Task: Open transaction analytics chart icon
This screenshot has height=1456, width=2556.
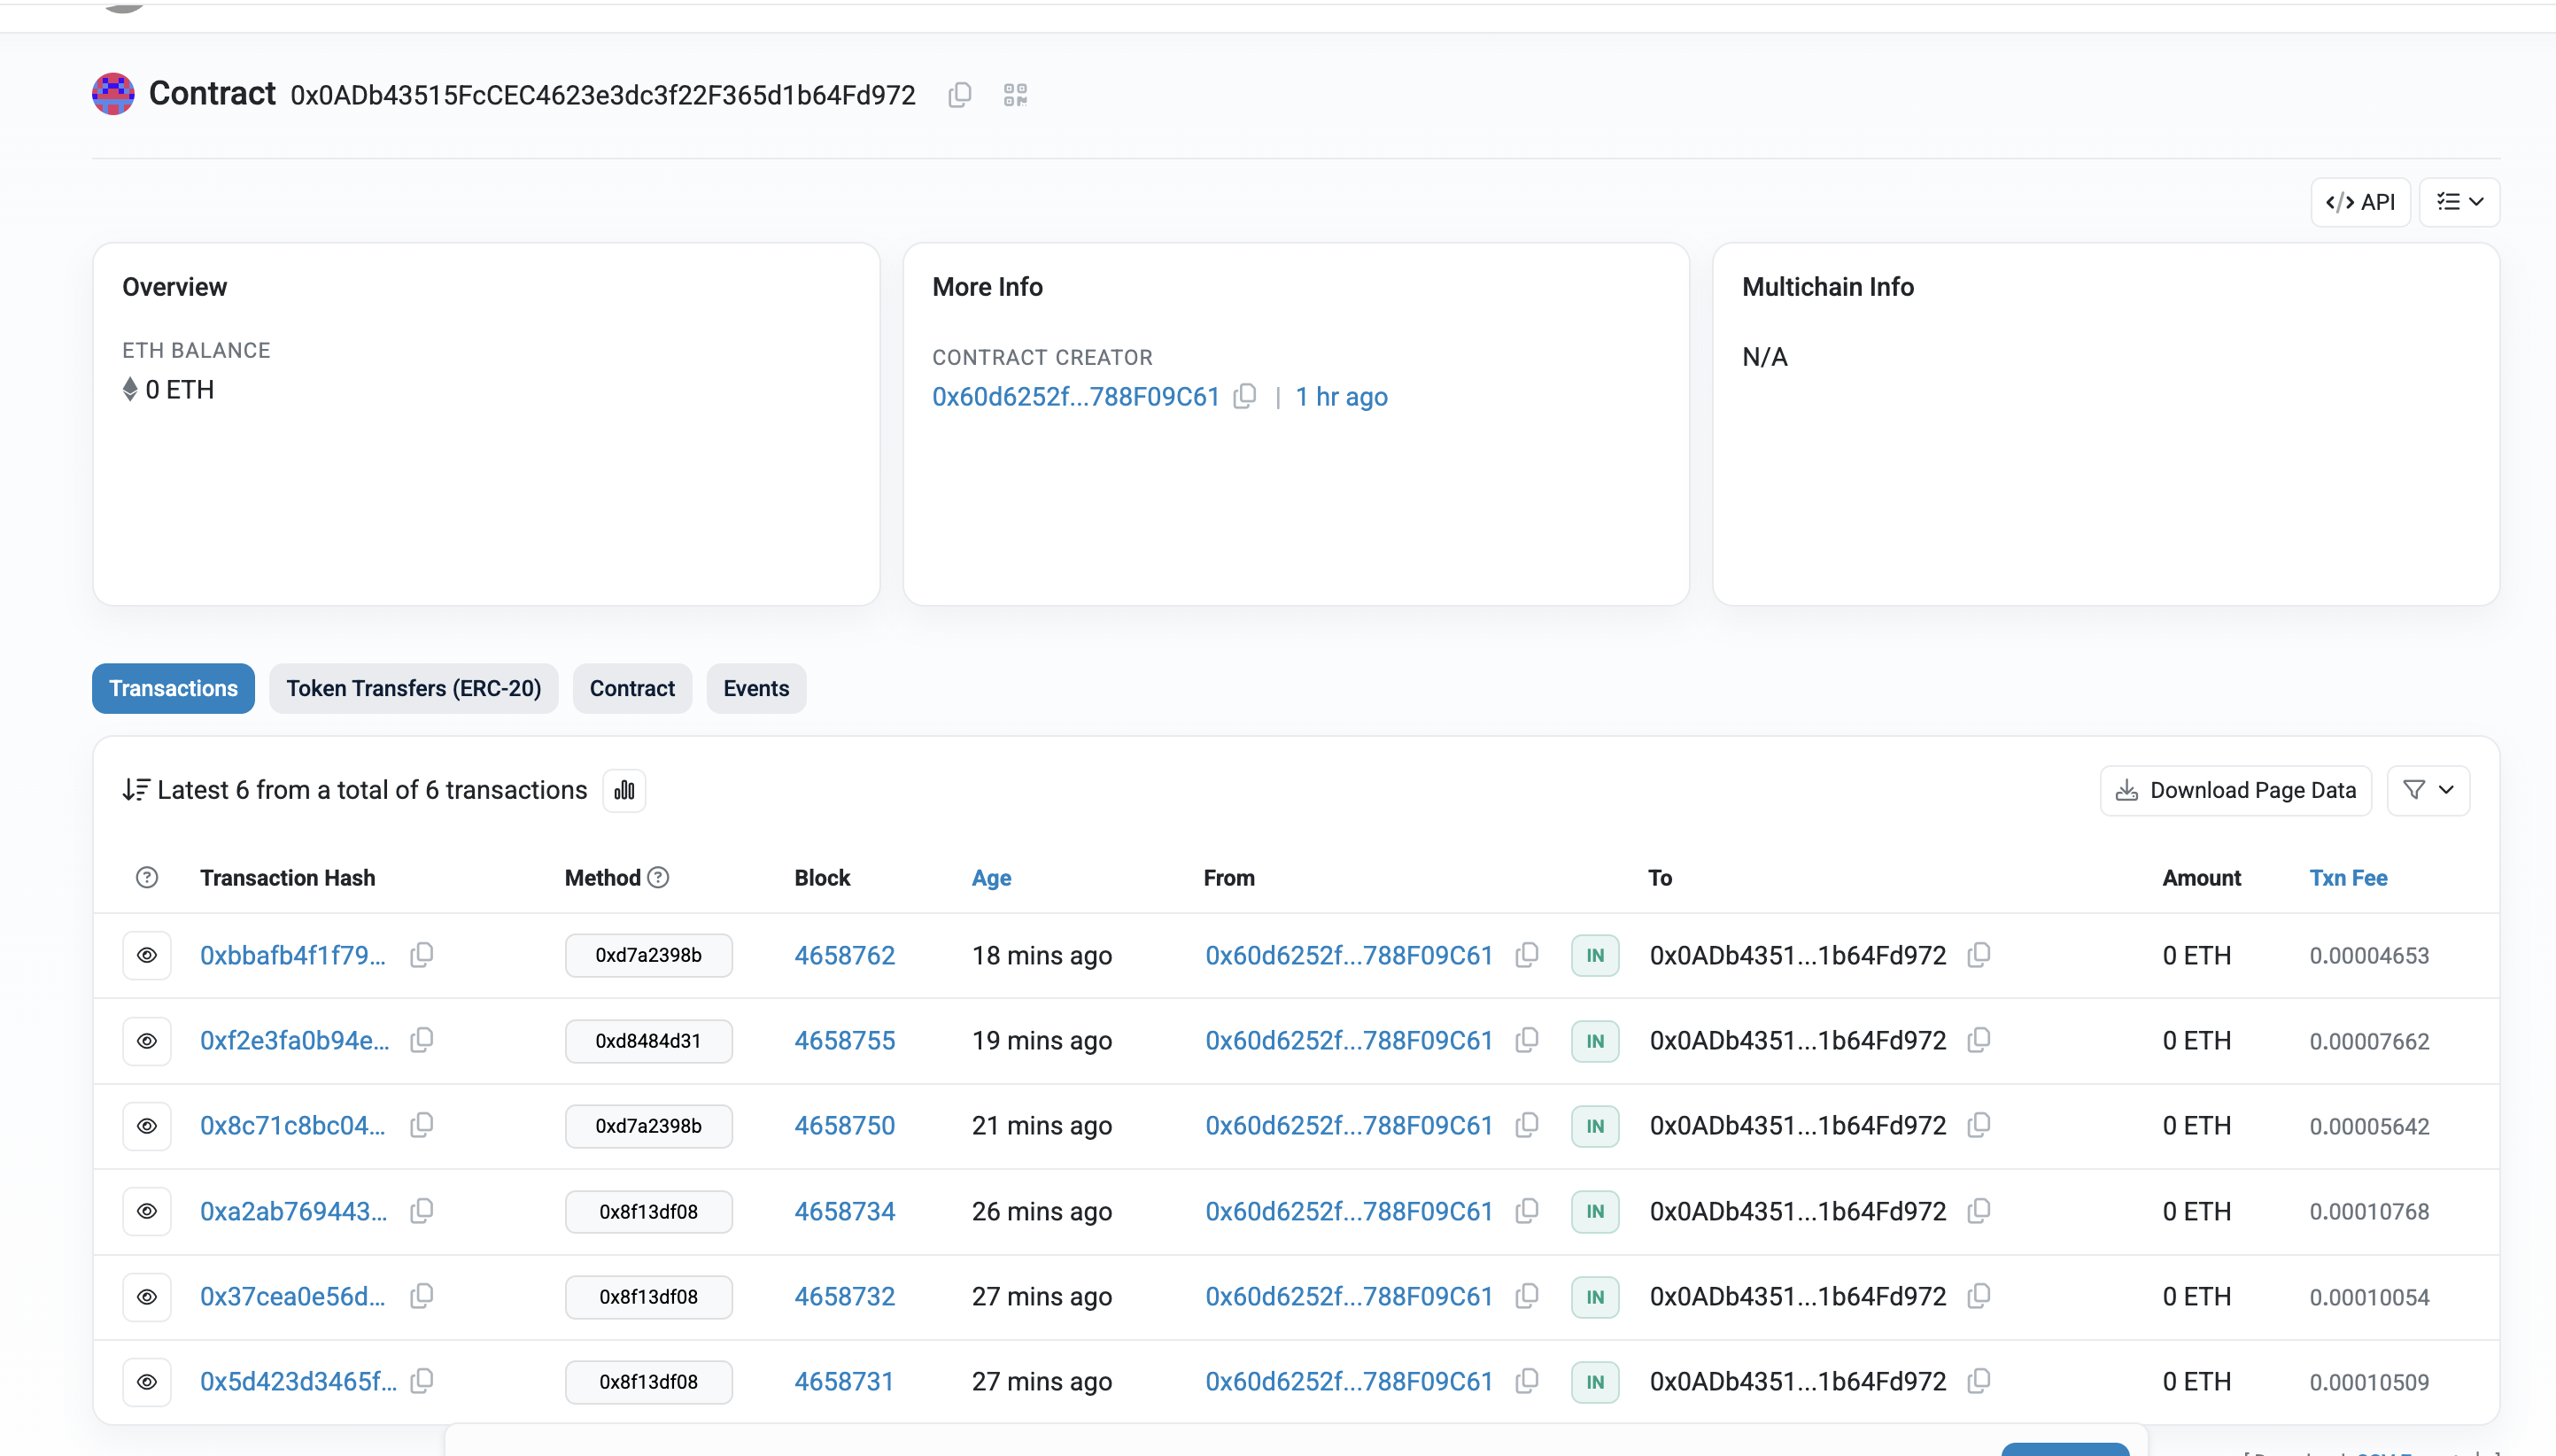Action: click(624, 791)
